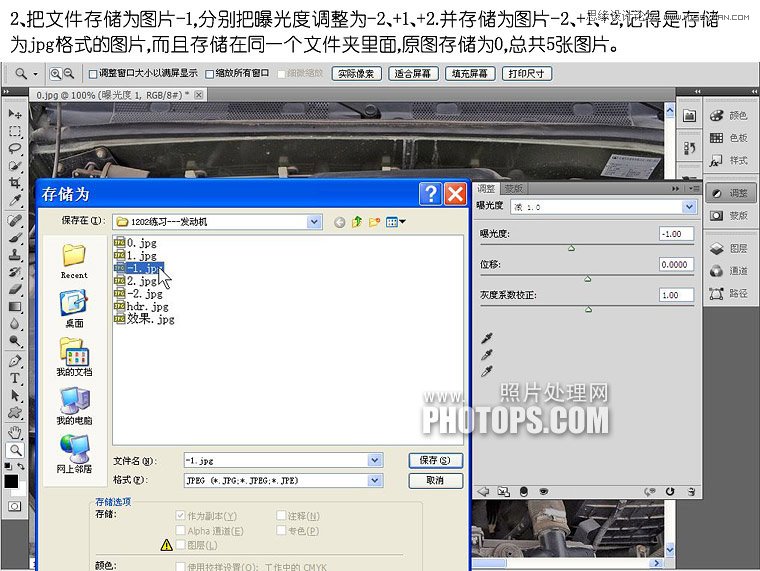Click the Quick Mask mode icon
Viewport: 760px width, 571px height.
(x=15, y=507)
